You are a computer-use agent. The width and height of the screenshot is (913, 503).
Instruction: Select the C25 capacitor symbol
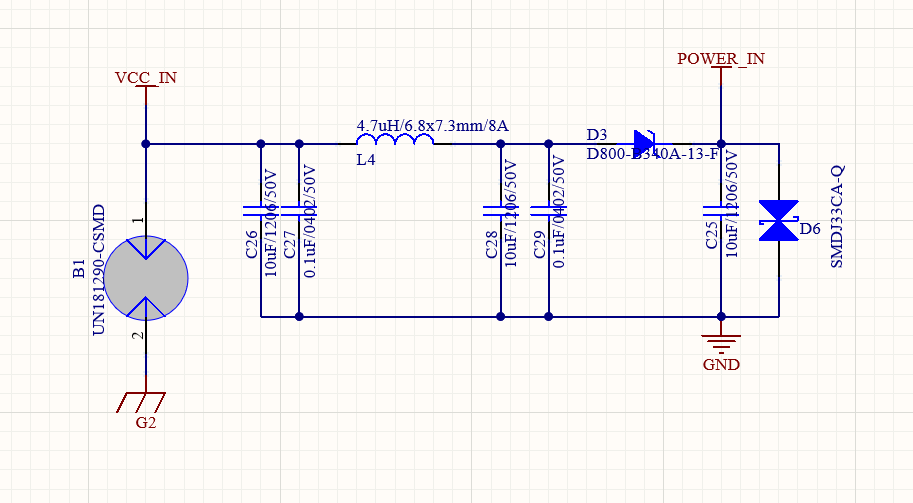[x=721, y=211]
